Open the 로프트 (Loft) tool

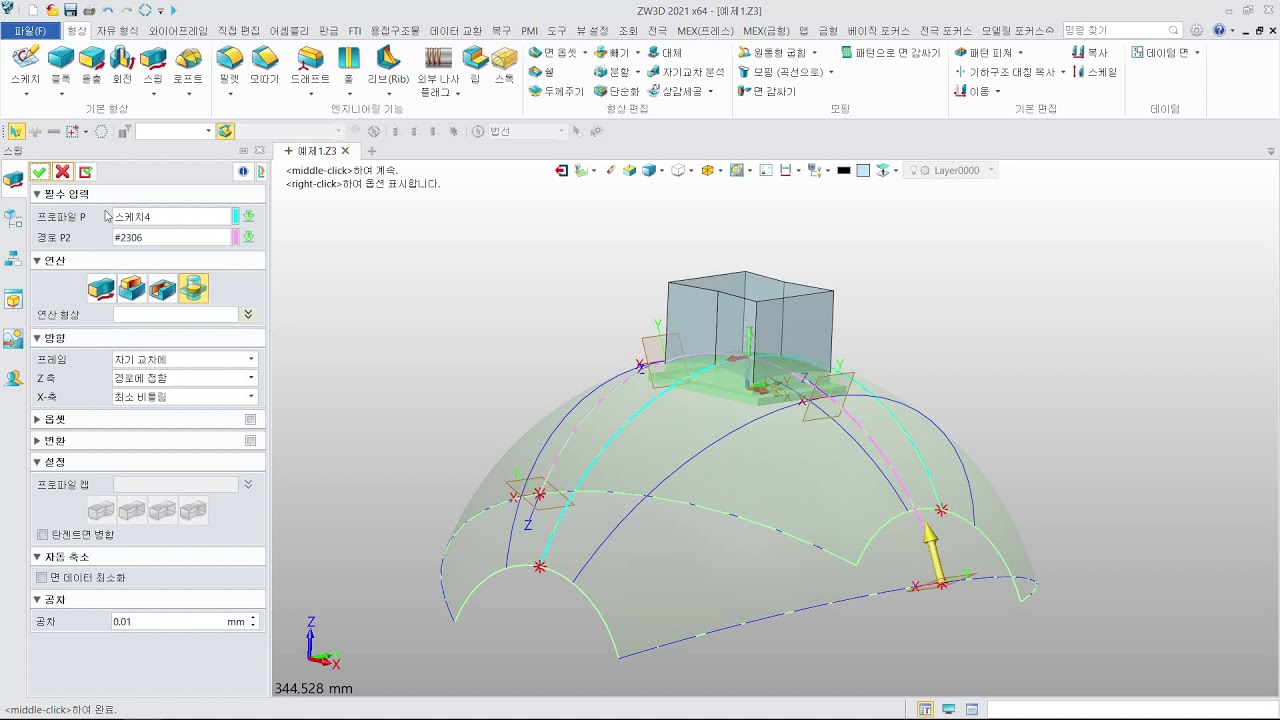[188, 58]
